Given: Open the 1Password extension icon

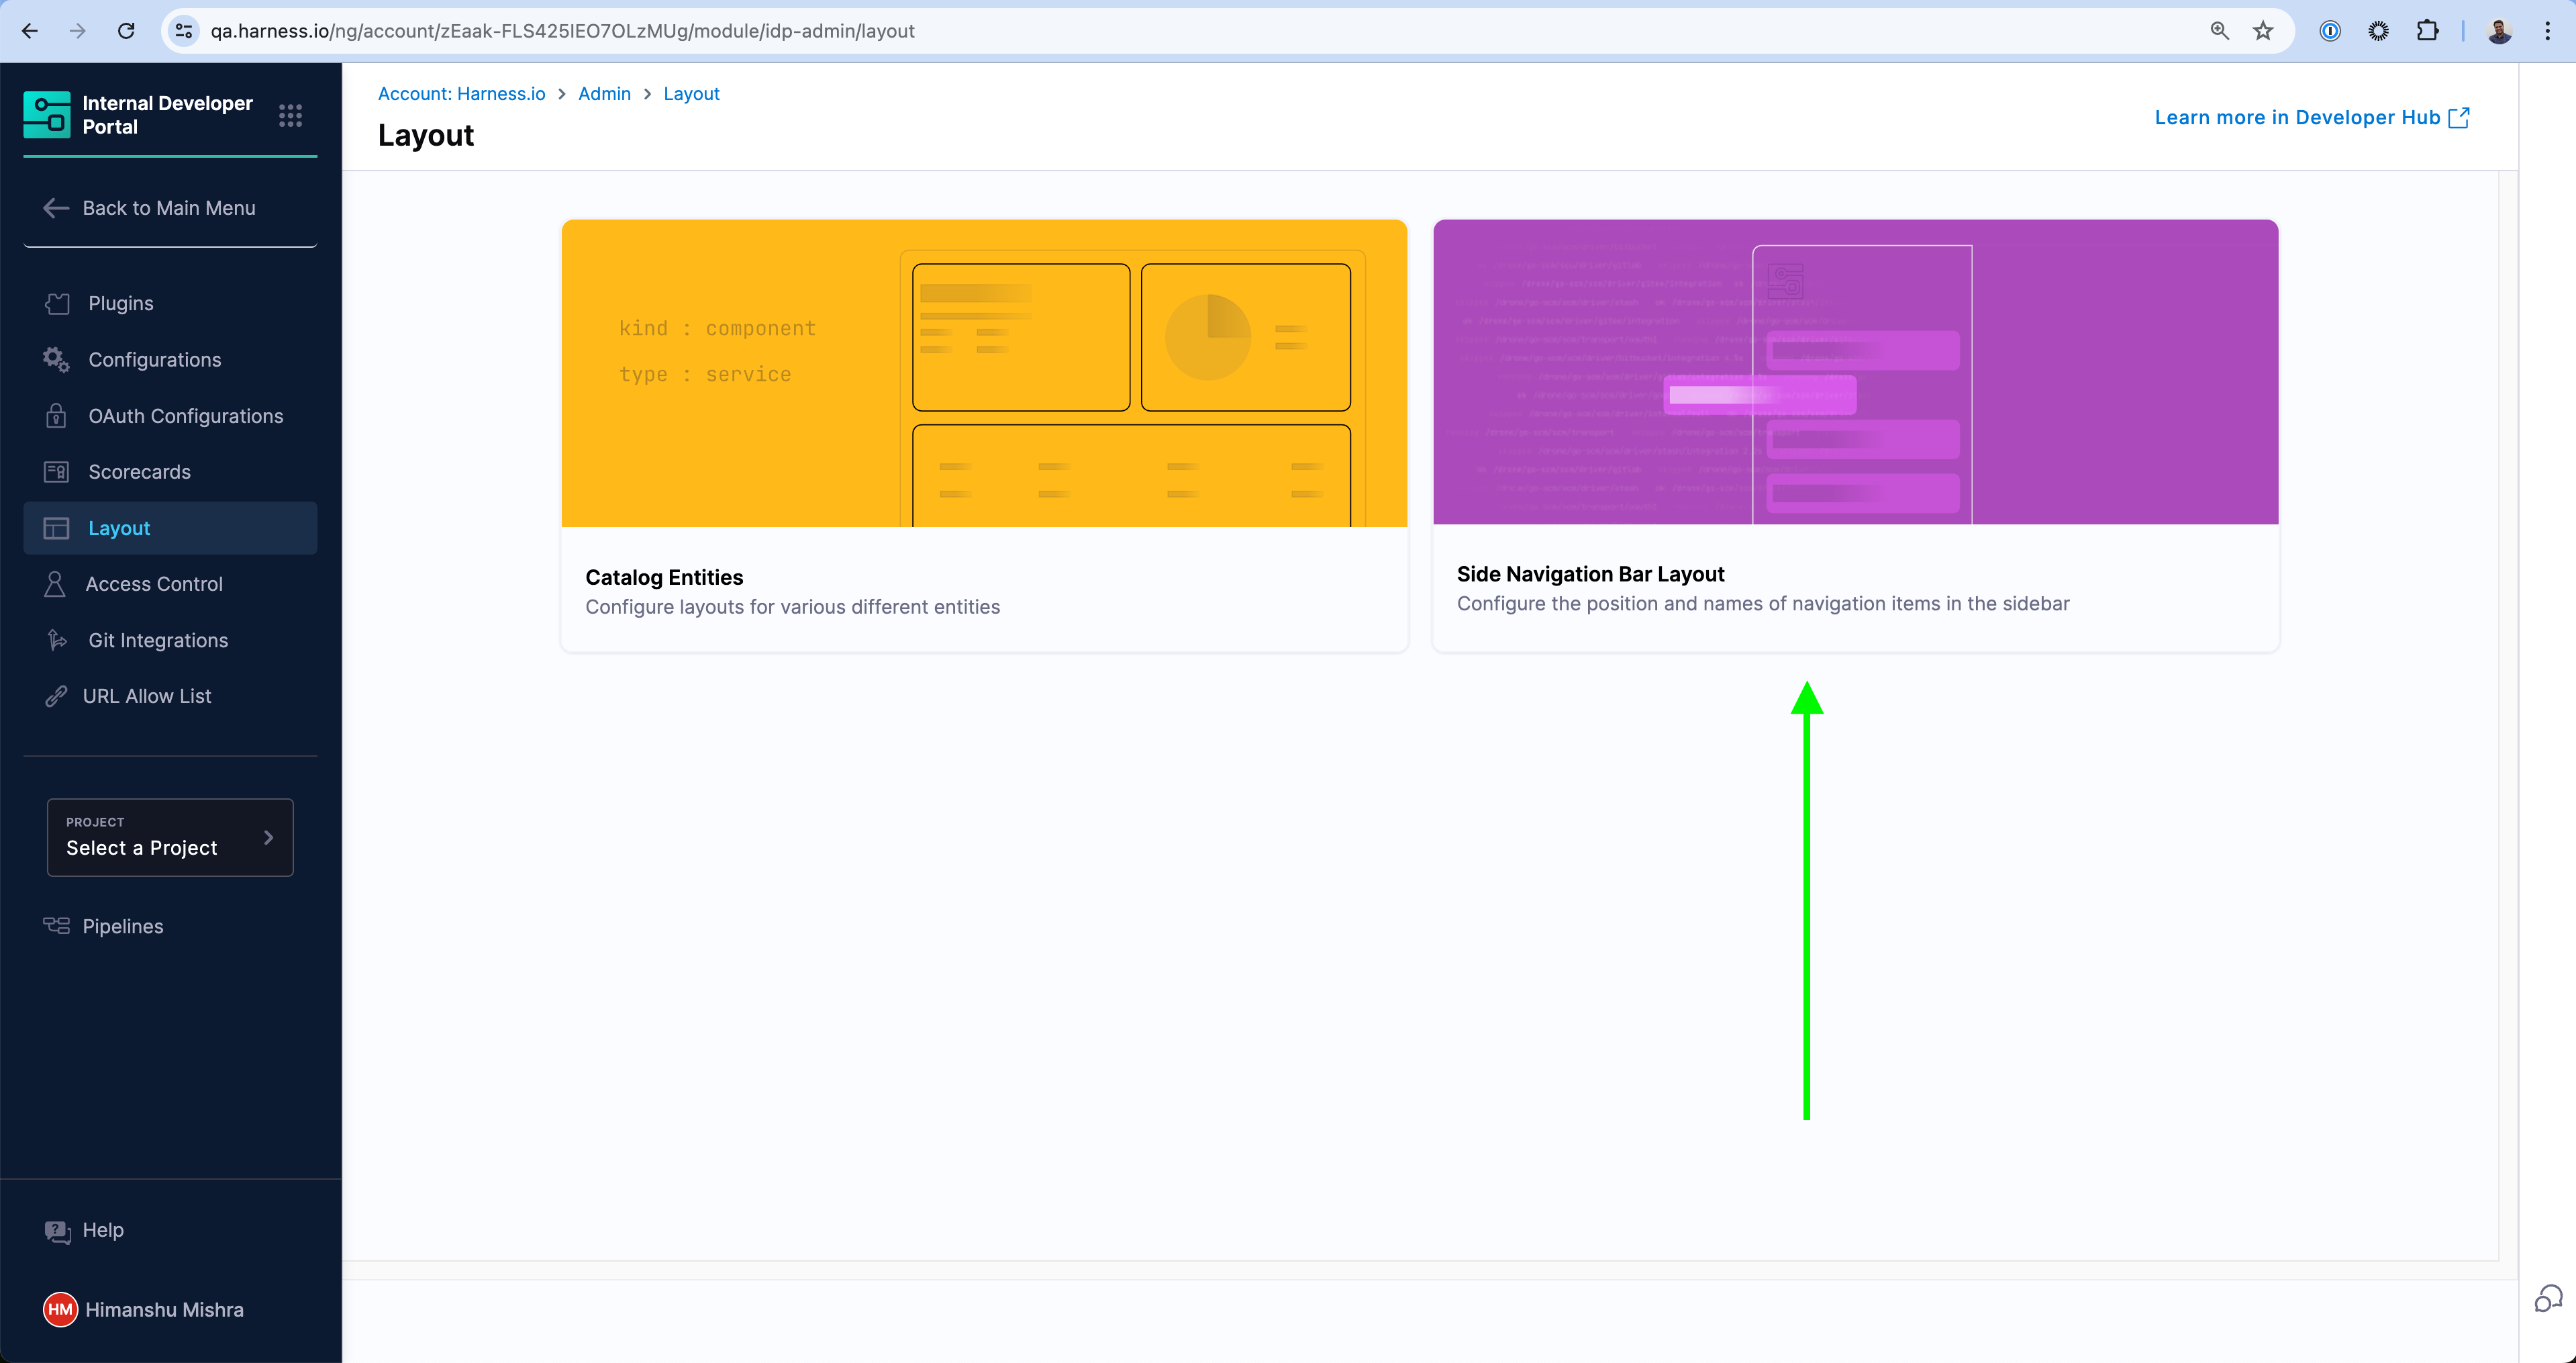Looking at the screenshot, I should [x=2330, y=31].
